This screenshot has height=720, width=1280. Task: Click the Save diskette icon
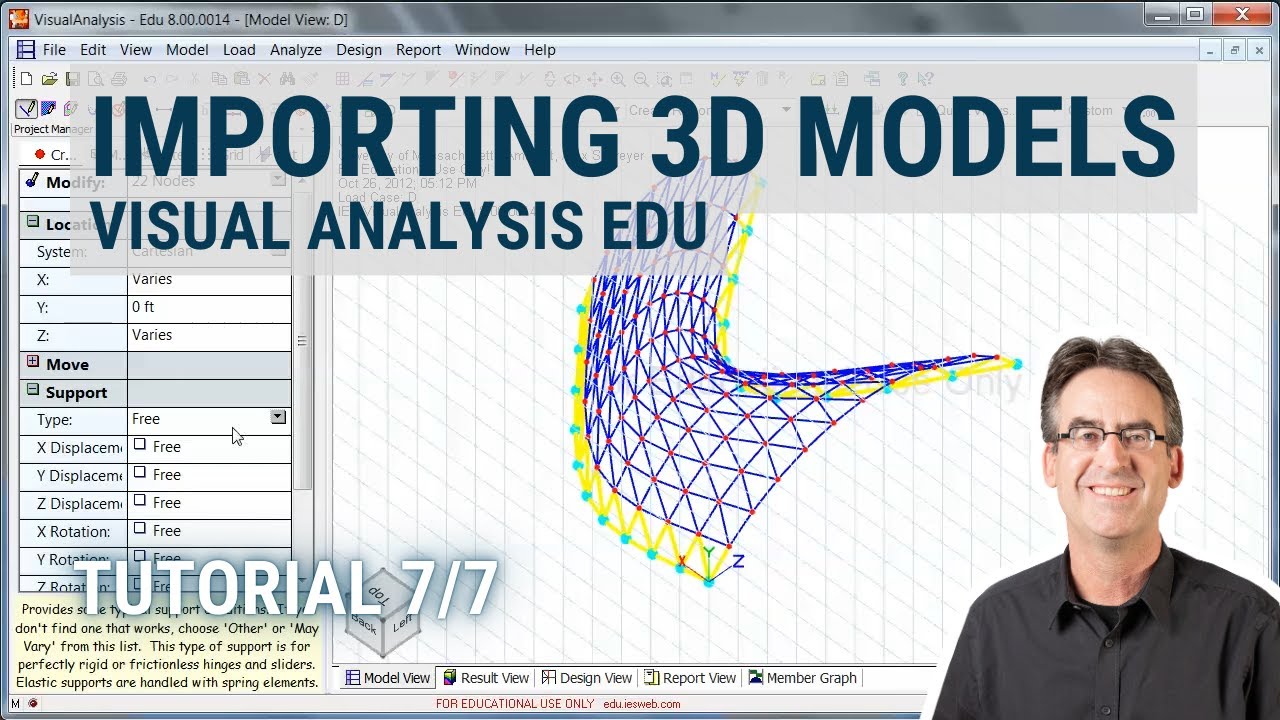(72, 79)
